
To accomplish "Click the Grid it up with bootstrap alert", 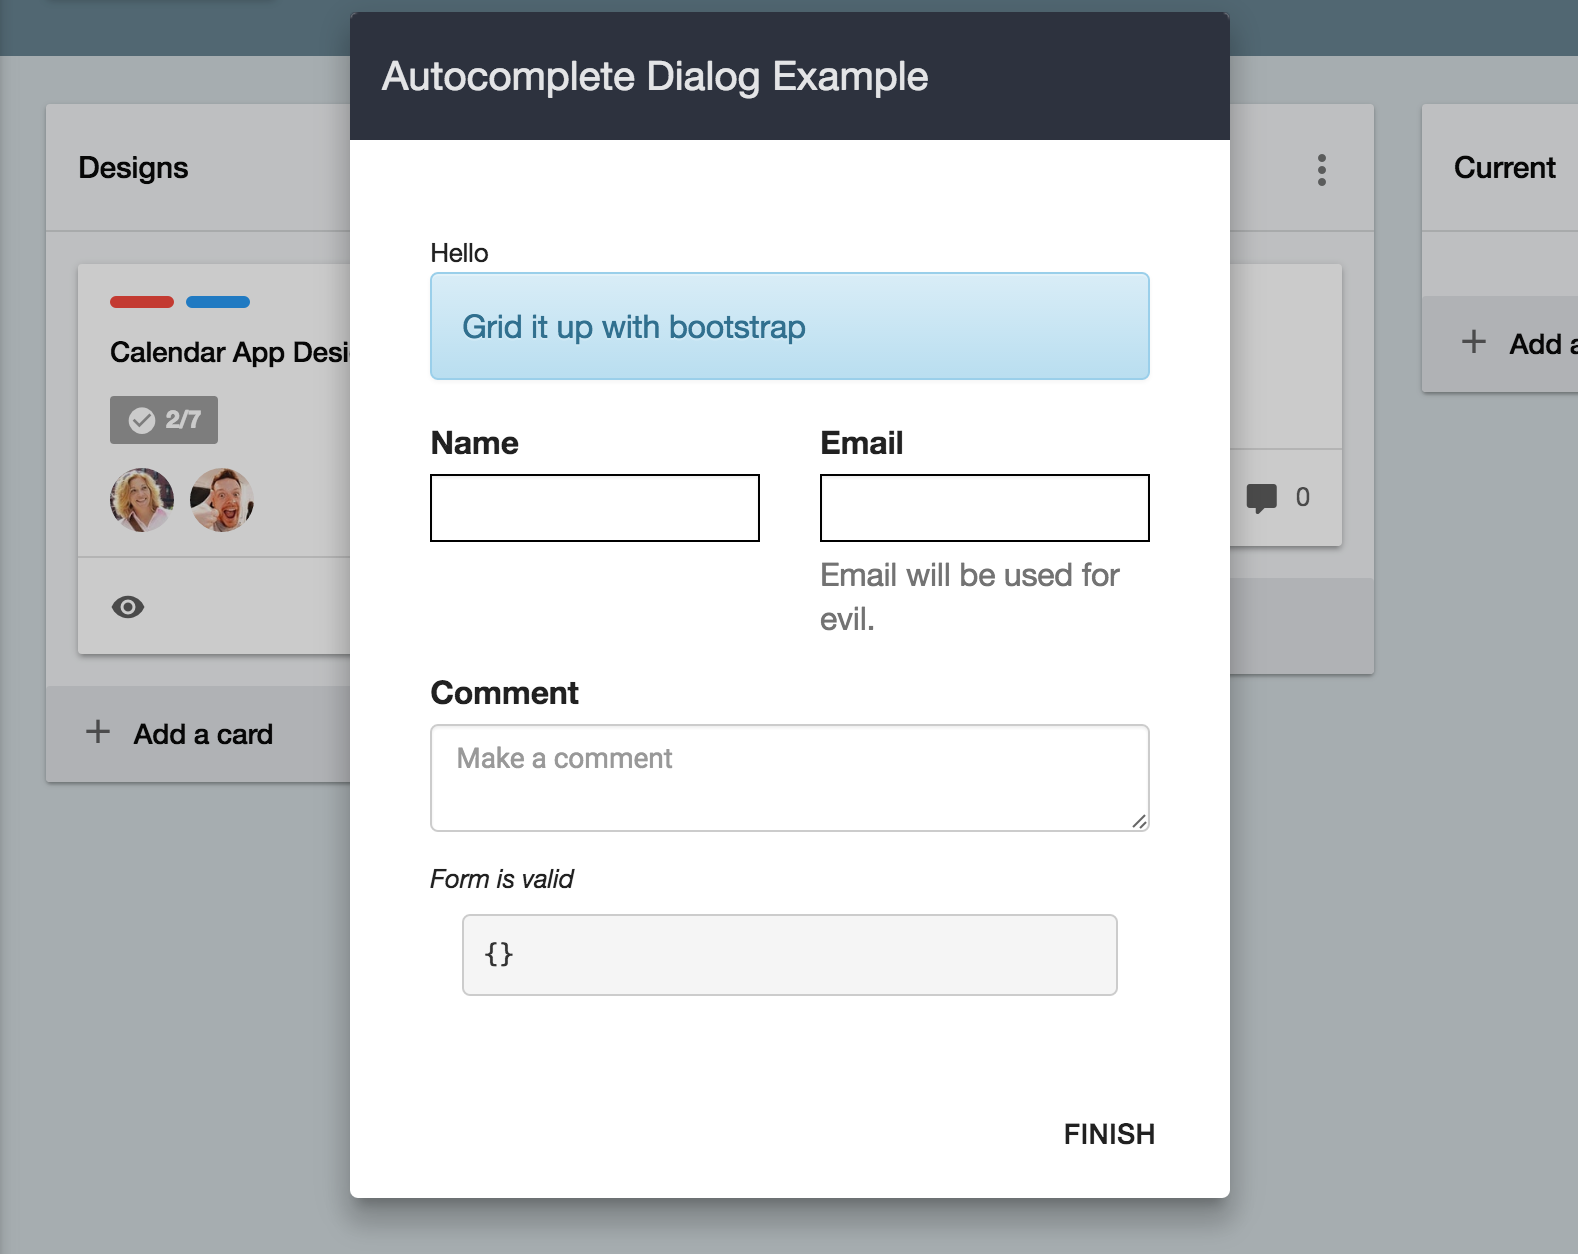I will tap(790, 326).
